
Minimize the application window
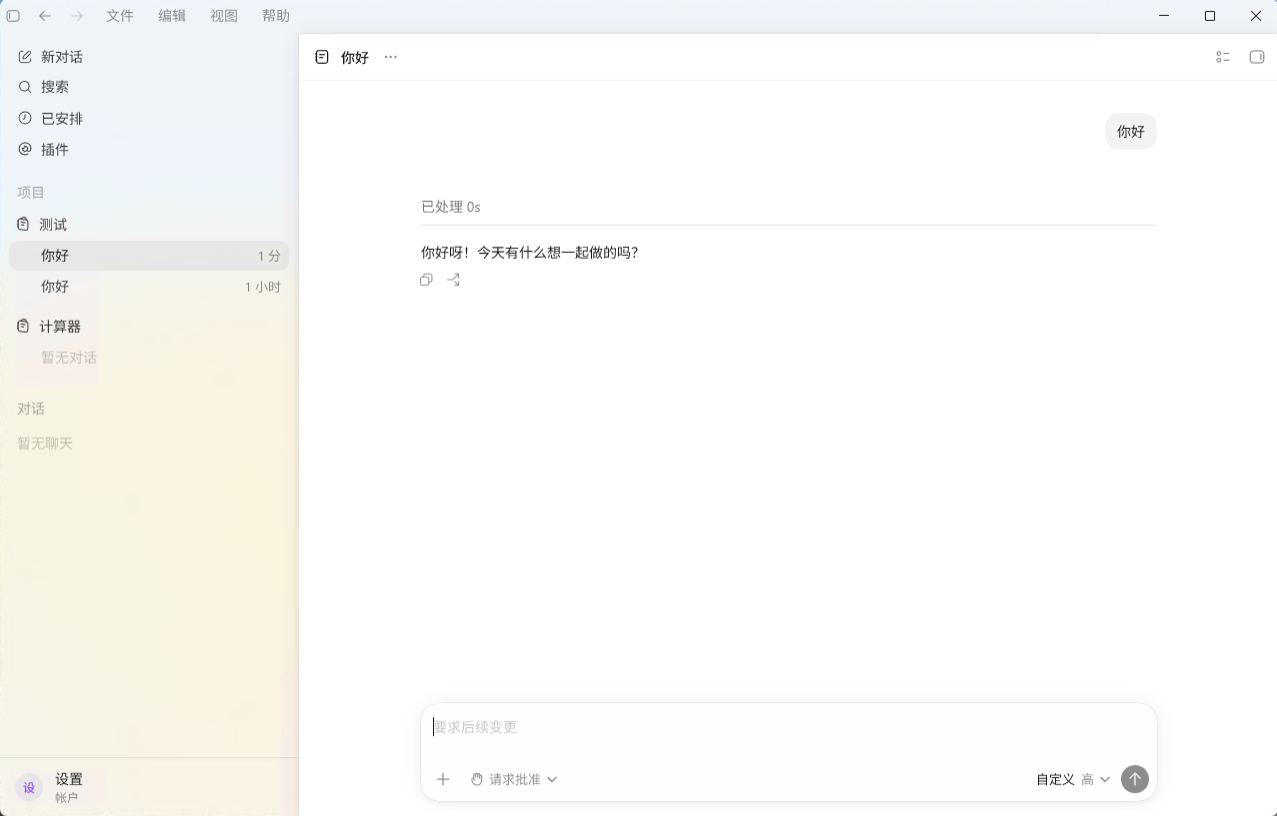click(x=1164, y=16)
